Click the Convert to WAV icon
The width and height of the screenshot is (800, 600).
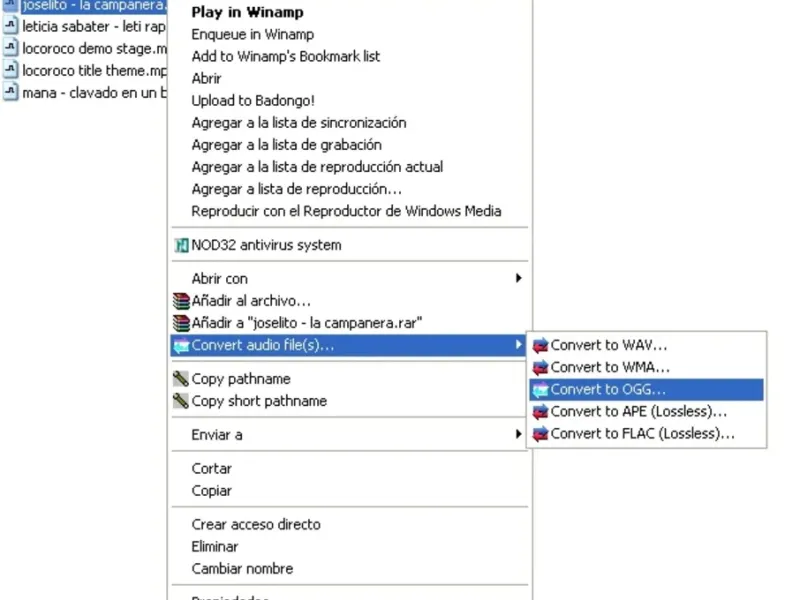point(541,346)
